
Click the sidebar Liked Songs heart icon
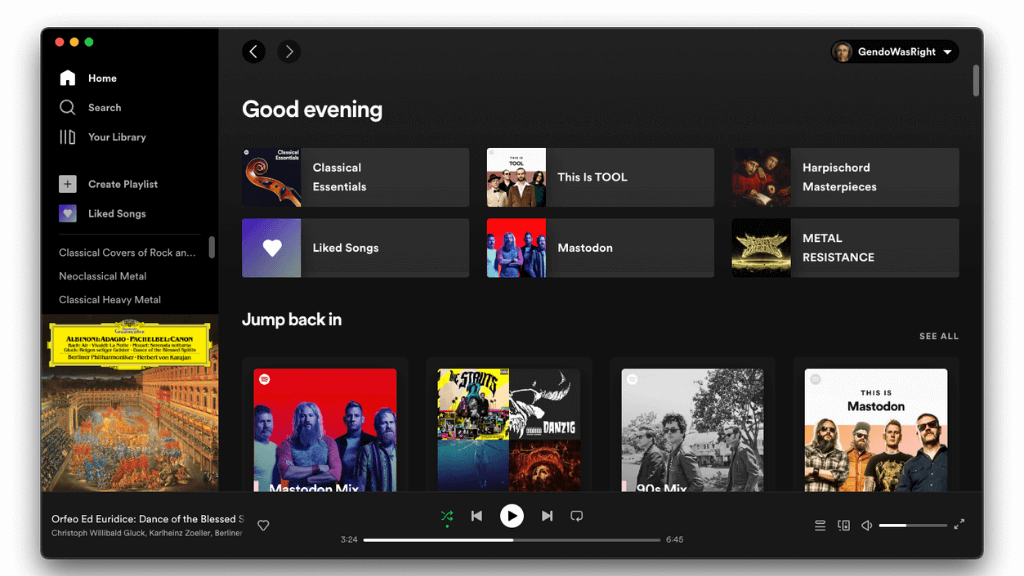tap(67, 214)
